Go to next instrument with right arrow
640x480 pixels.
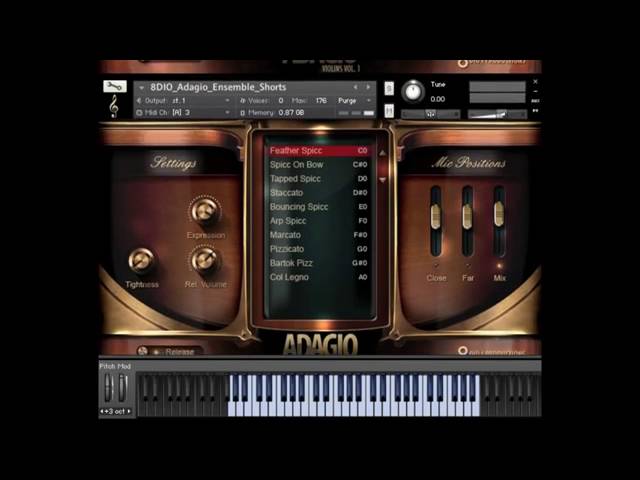[x=368, y=87]
